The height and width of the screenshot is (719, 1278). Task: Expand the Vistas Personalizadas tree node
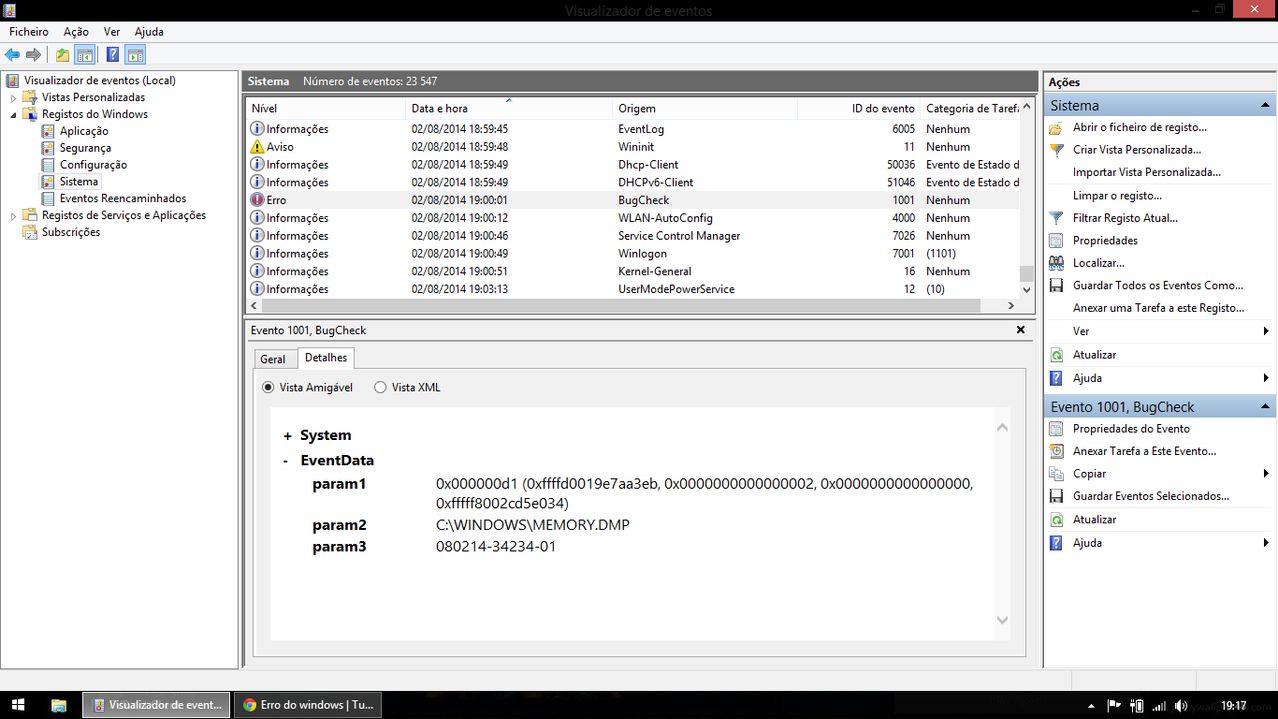(14, 98)
